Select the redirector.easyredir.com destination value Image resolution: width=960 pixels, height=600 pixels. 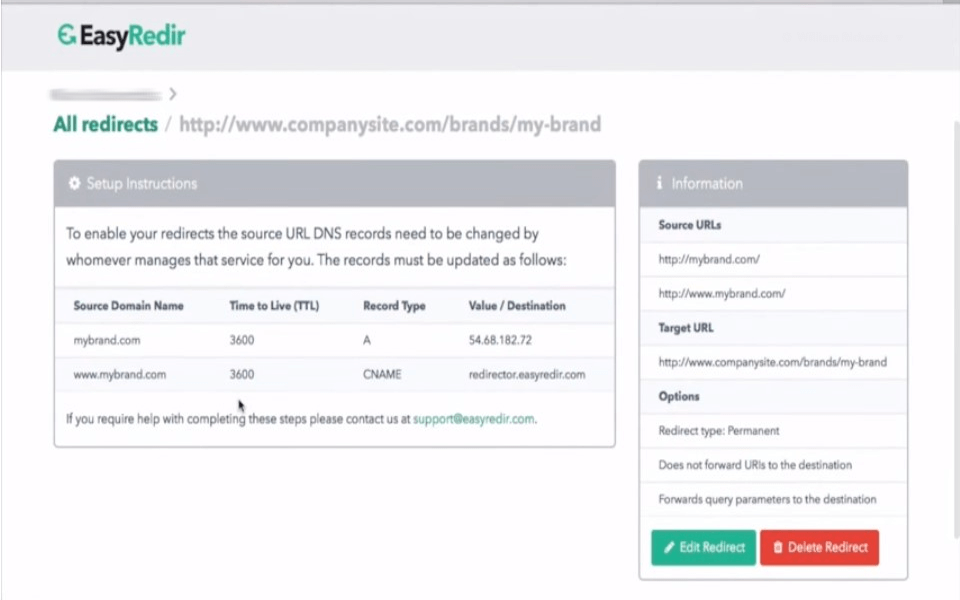pos(527,375)
